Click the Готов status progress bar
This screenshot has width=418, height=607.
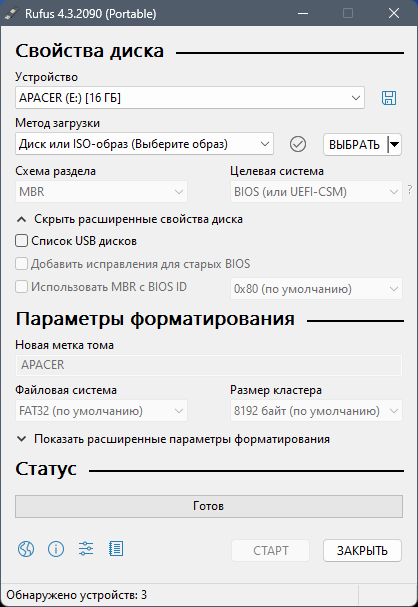pyautogui.click(x=209, y=506)
